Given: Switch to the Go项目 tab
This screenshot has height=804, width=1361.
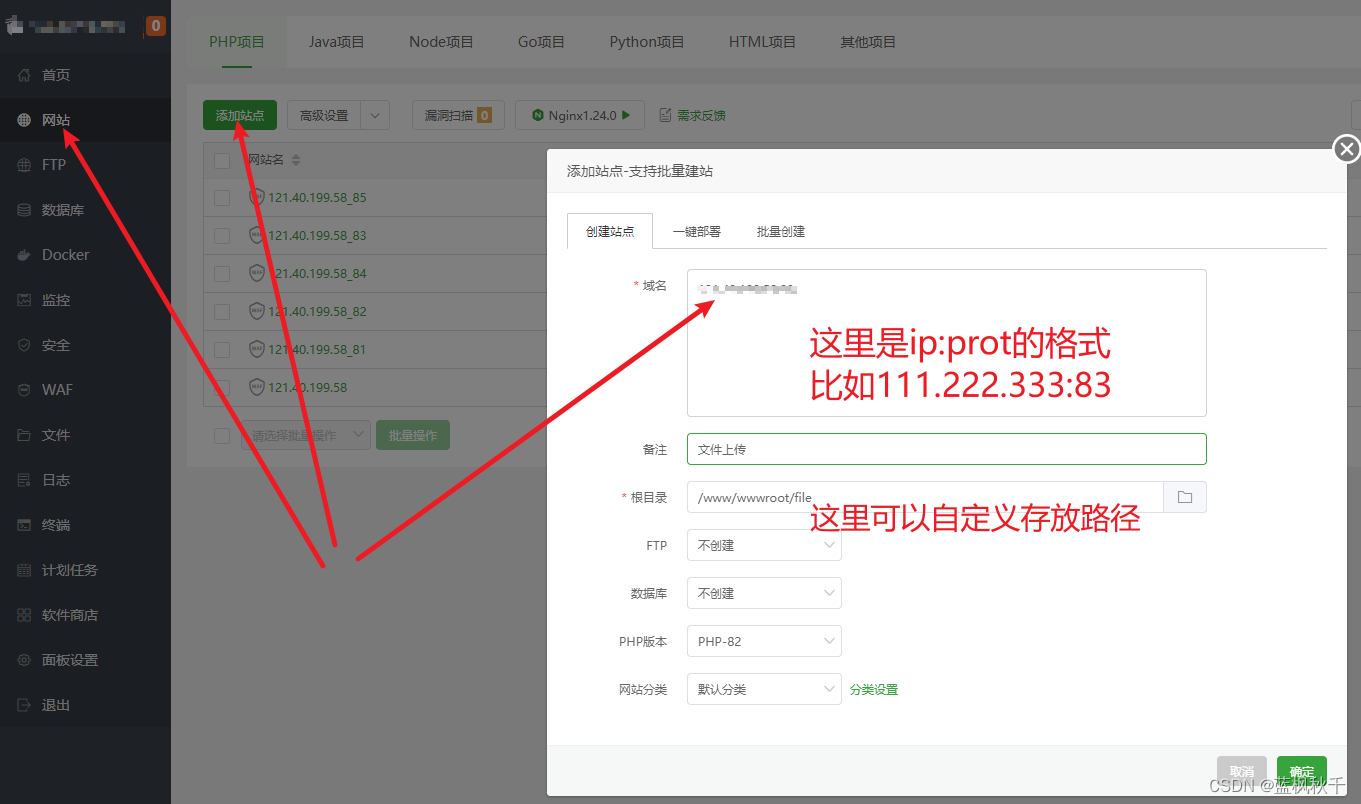Looking at the screenshot, I should (x=541, y=42).
